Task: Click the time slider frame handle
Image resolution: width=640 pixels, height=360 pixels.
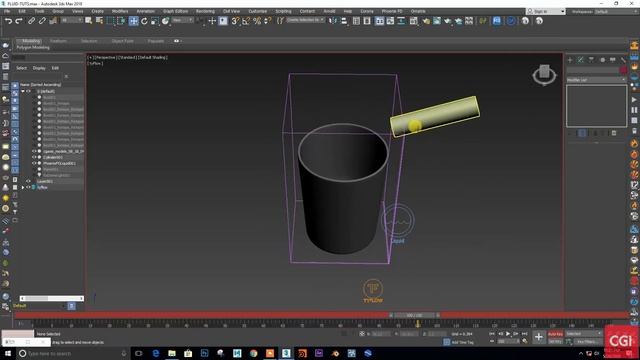Action: point(414,315)
